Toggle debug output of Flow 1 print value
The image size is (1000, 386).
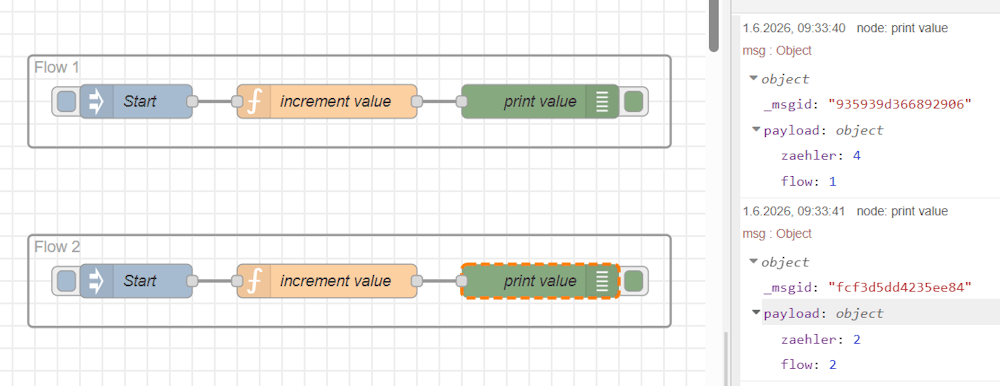pos(633,101)
